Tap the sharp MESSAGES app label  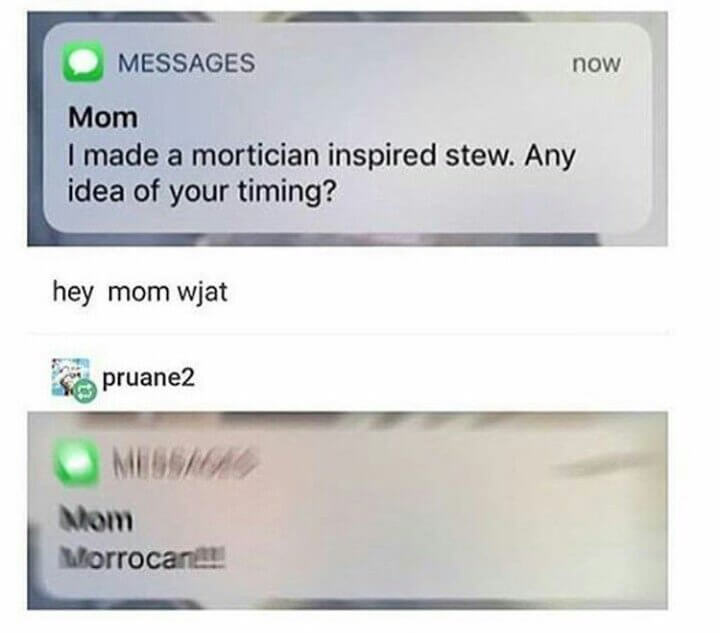(186, 62)
